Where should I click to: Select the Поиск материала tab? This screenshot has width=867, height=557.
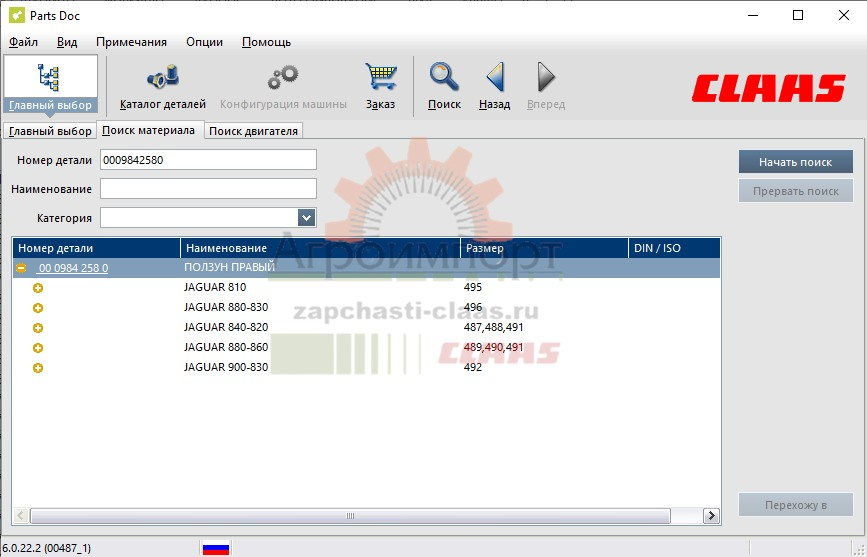[x=149, y=131]
